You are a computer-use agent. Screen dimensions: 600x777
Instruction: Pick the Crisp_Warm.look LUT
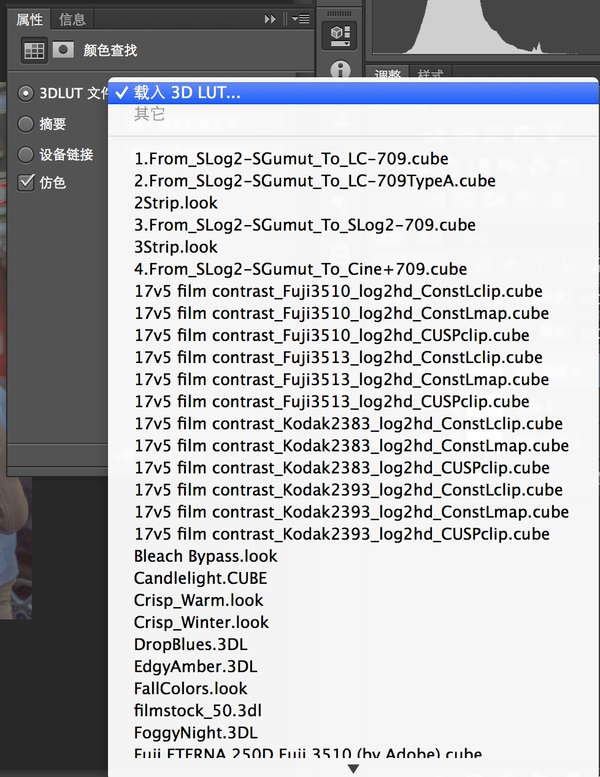pyautogui.click(x=353, y=600)
